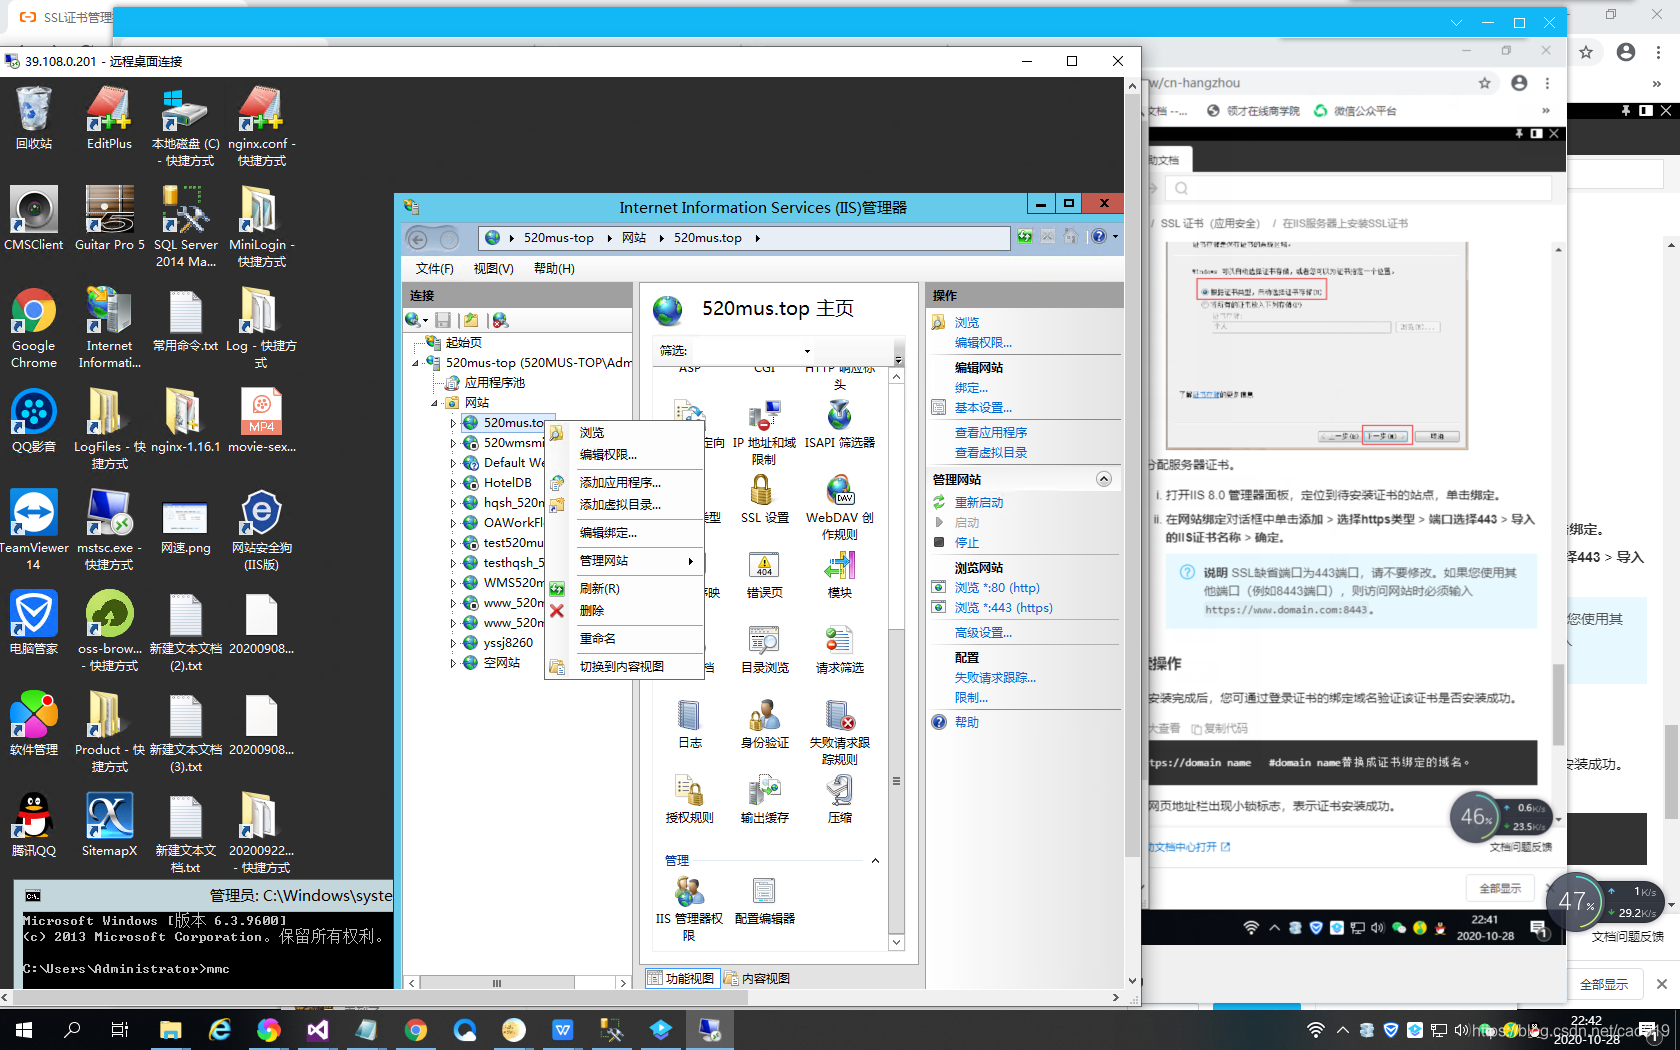Click the save icon in 连接 toolbar
Image resolution: width=1680 pixels, height=1050 pixels.
coord(443,320)
